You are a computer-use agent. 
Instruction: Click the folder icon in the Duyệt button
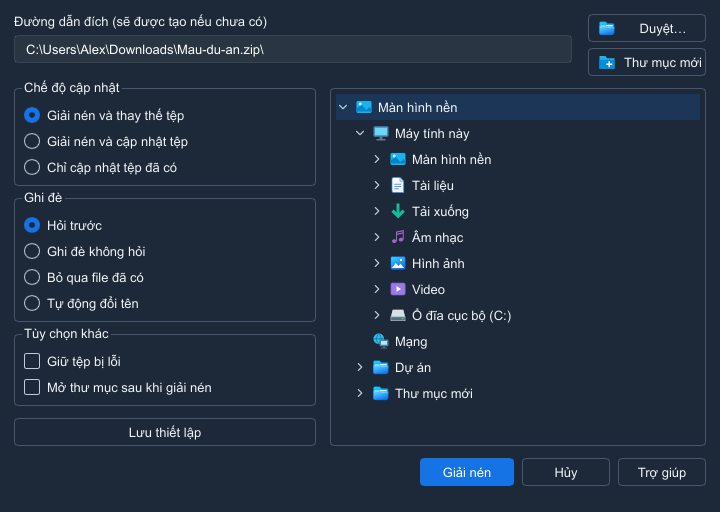point(607,28)
